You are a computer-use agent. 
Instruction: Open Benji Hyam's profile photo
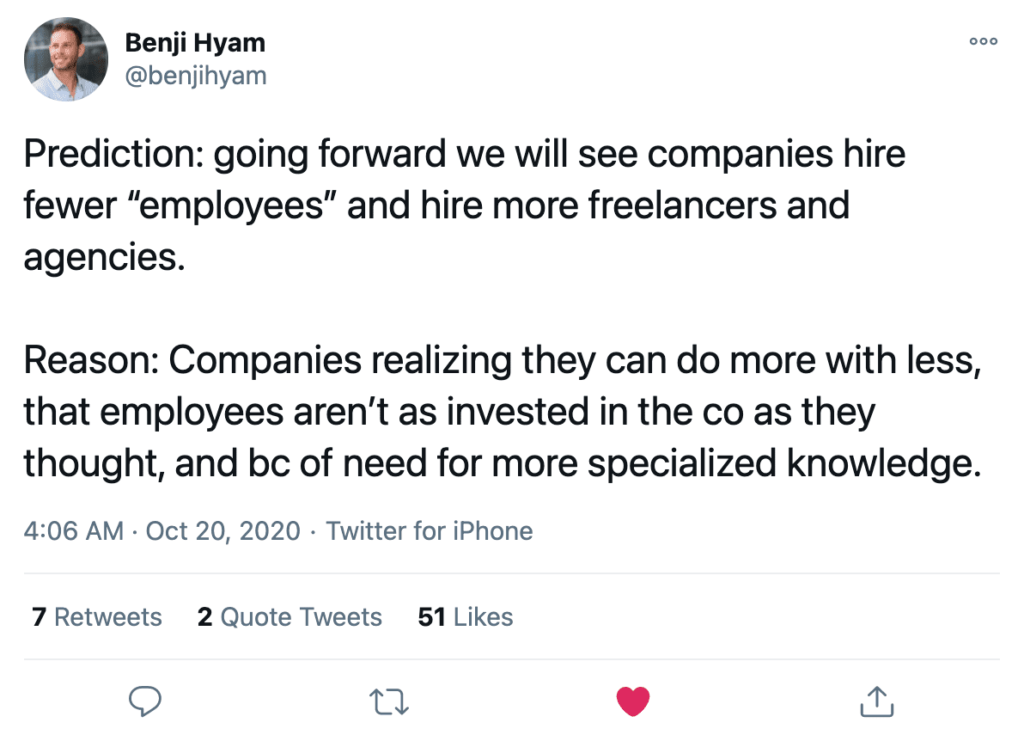point(66,59)
